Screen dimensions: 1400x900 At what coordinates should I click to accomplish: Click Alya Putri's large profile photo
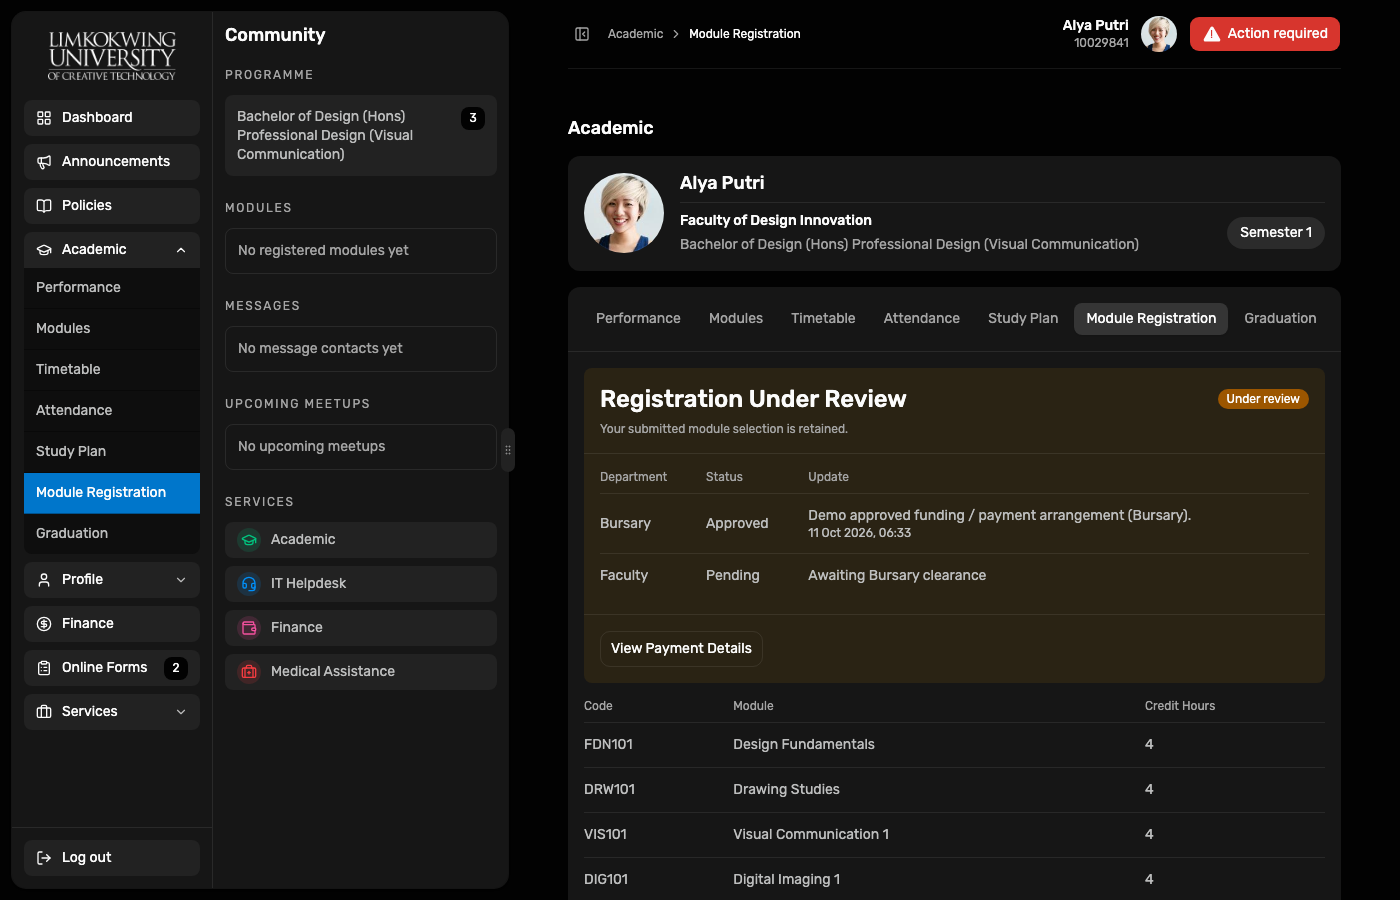[x=624, y=213]
